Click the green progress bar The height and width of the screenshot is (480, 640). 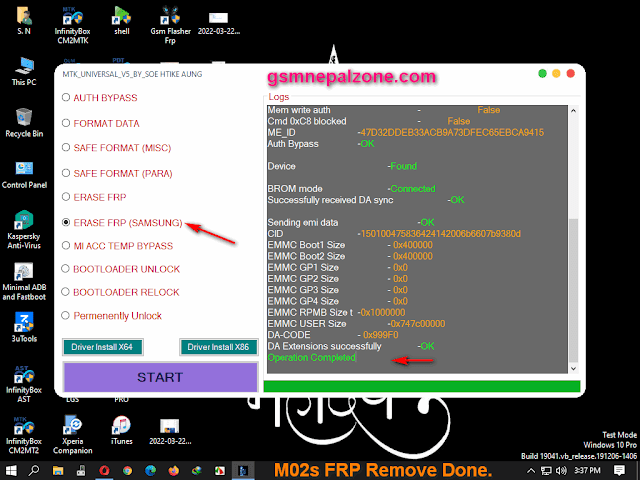[x=422, y=386]
